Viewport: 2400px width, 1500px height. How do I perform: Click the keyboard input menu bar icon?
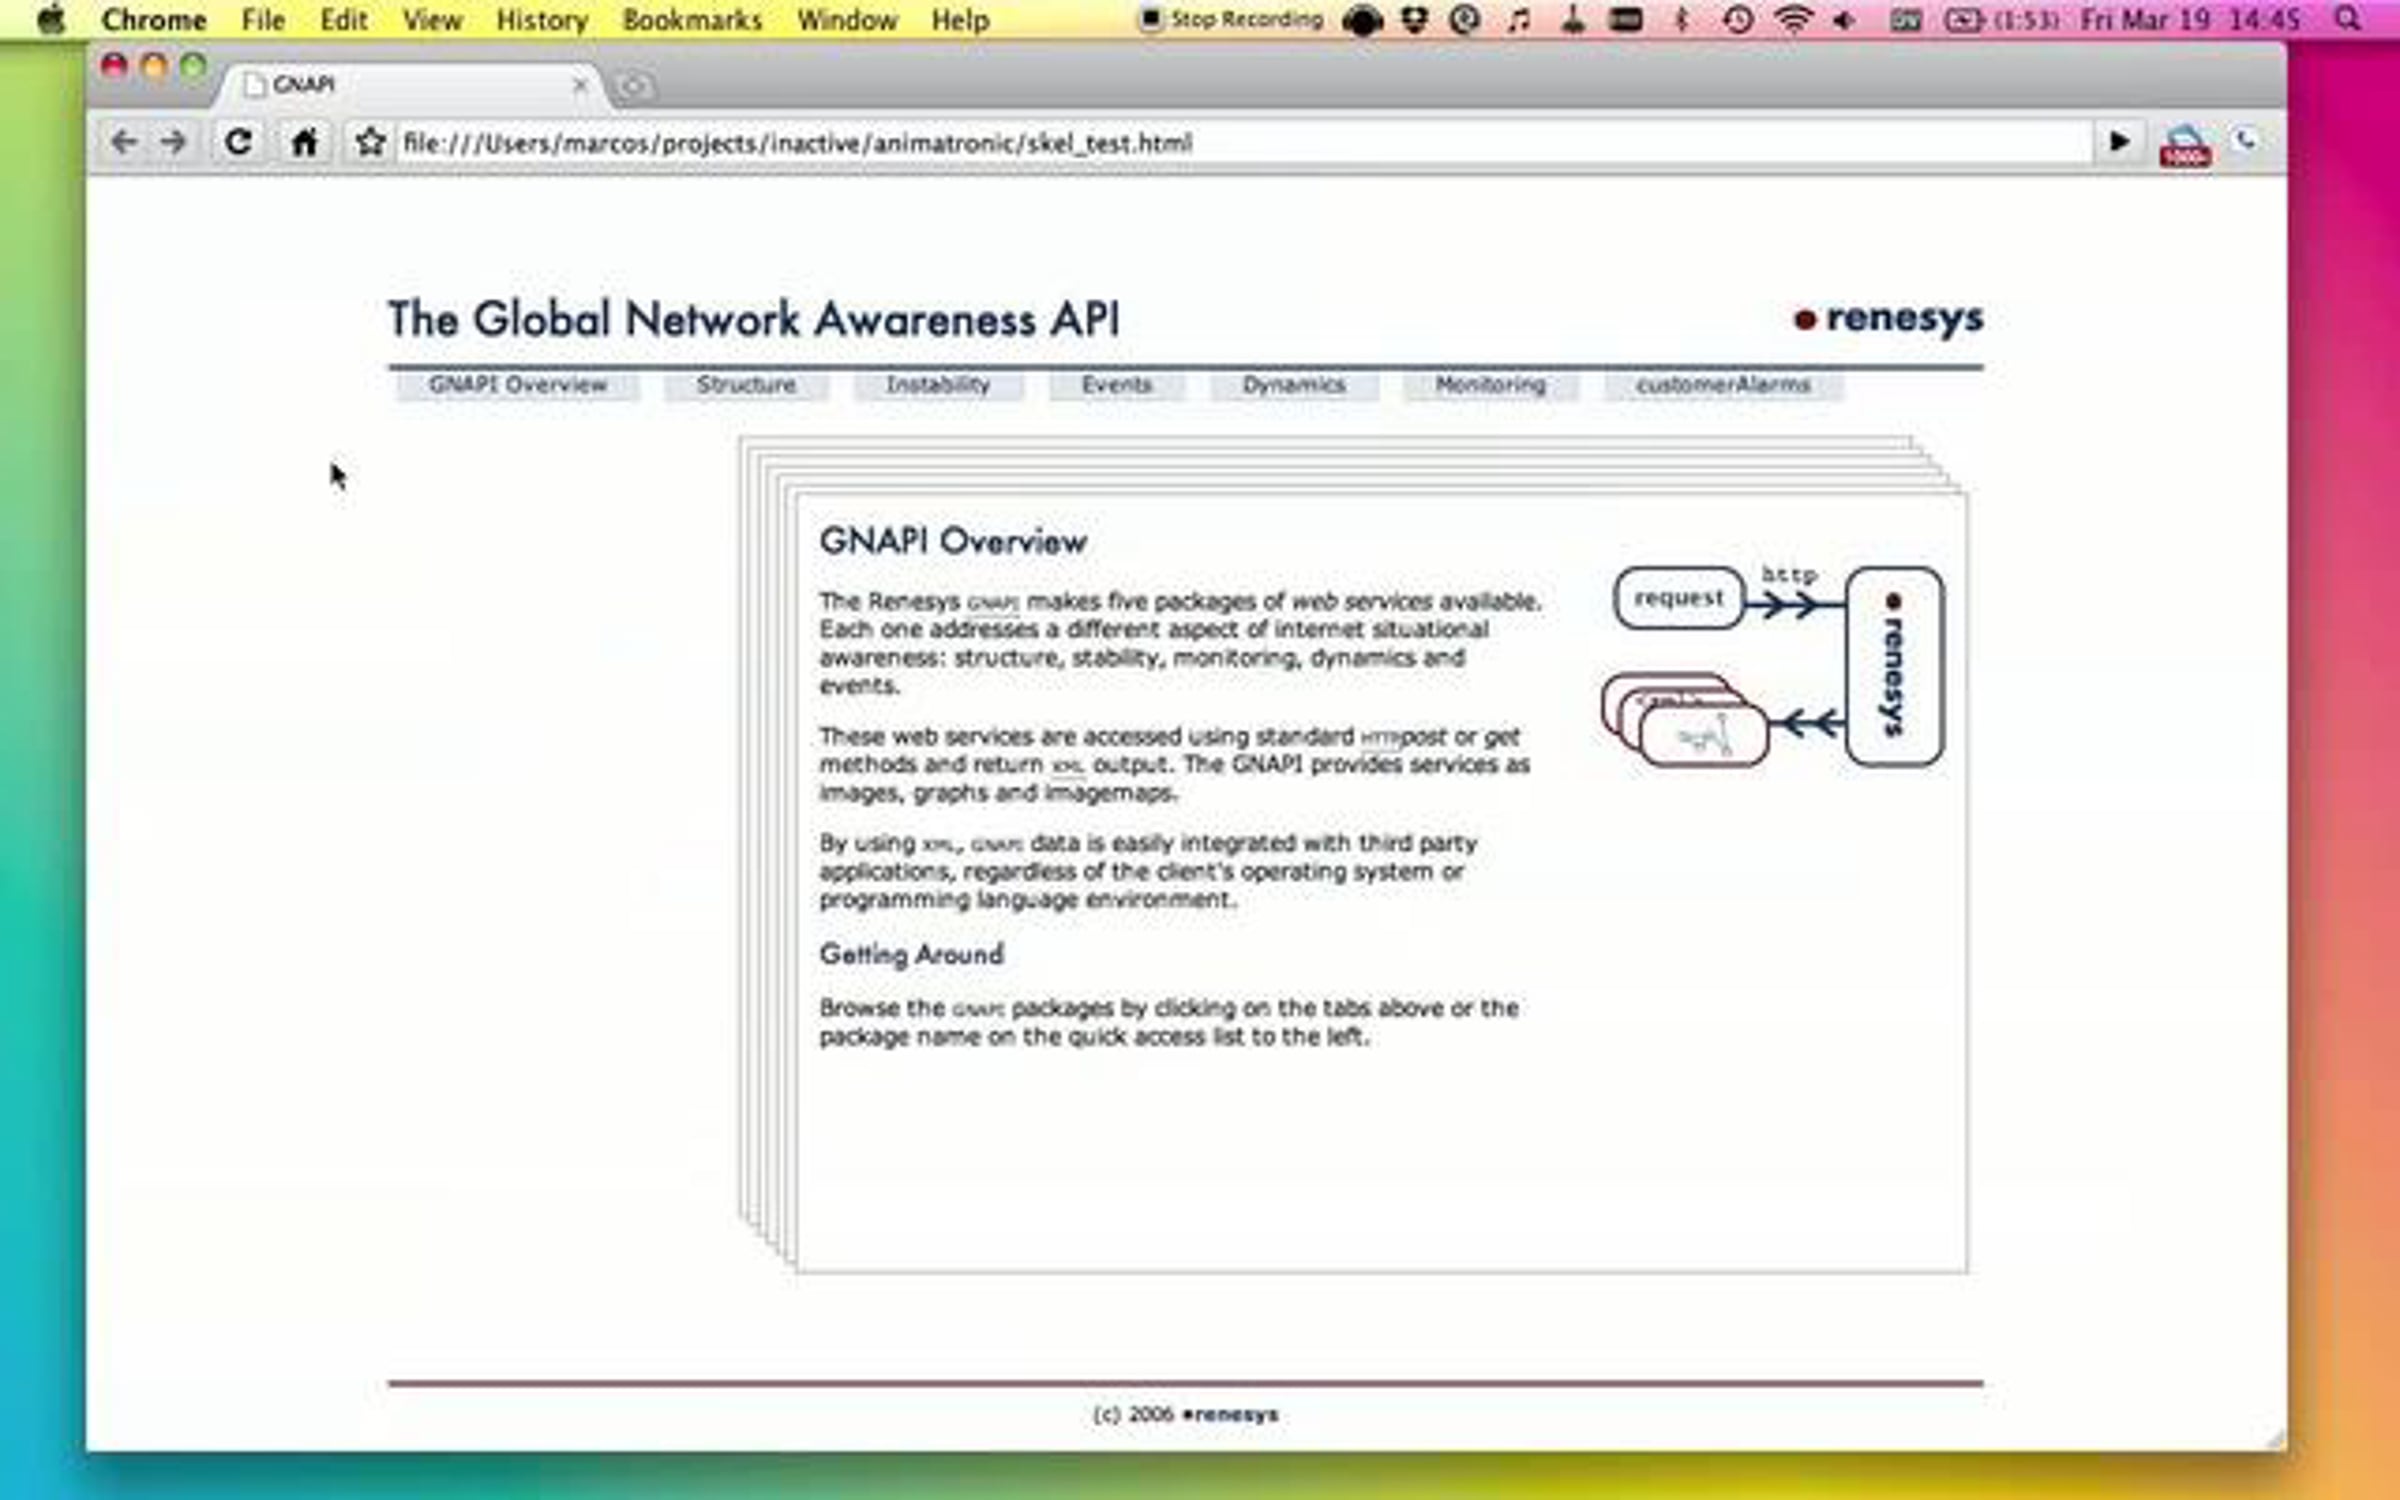[1904, 19]
